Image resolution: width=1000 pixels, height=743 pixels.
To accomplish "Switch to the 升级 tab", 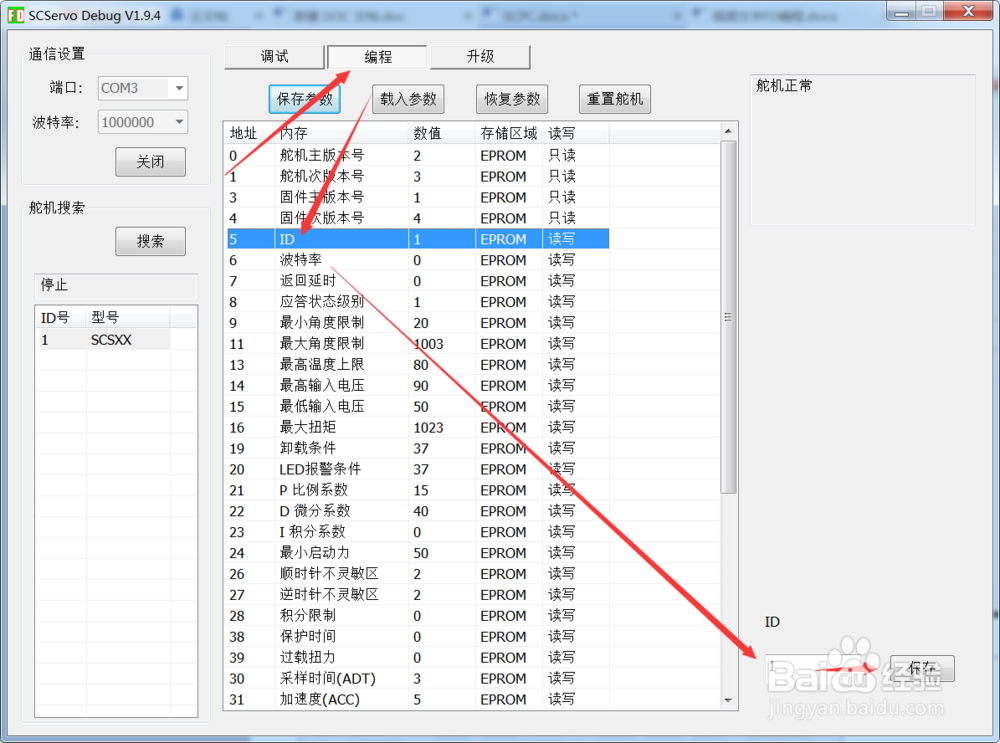I will click(x=480, y=56).
